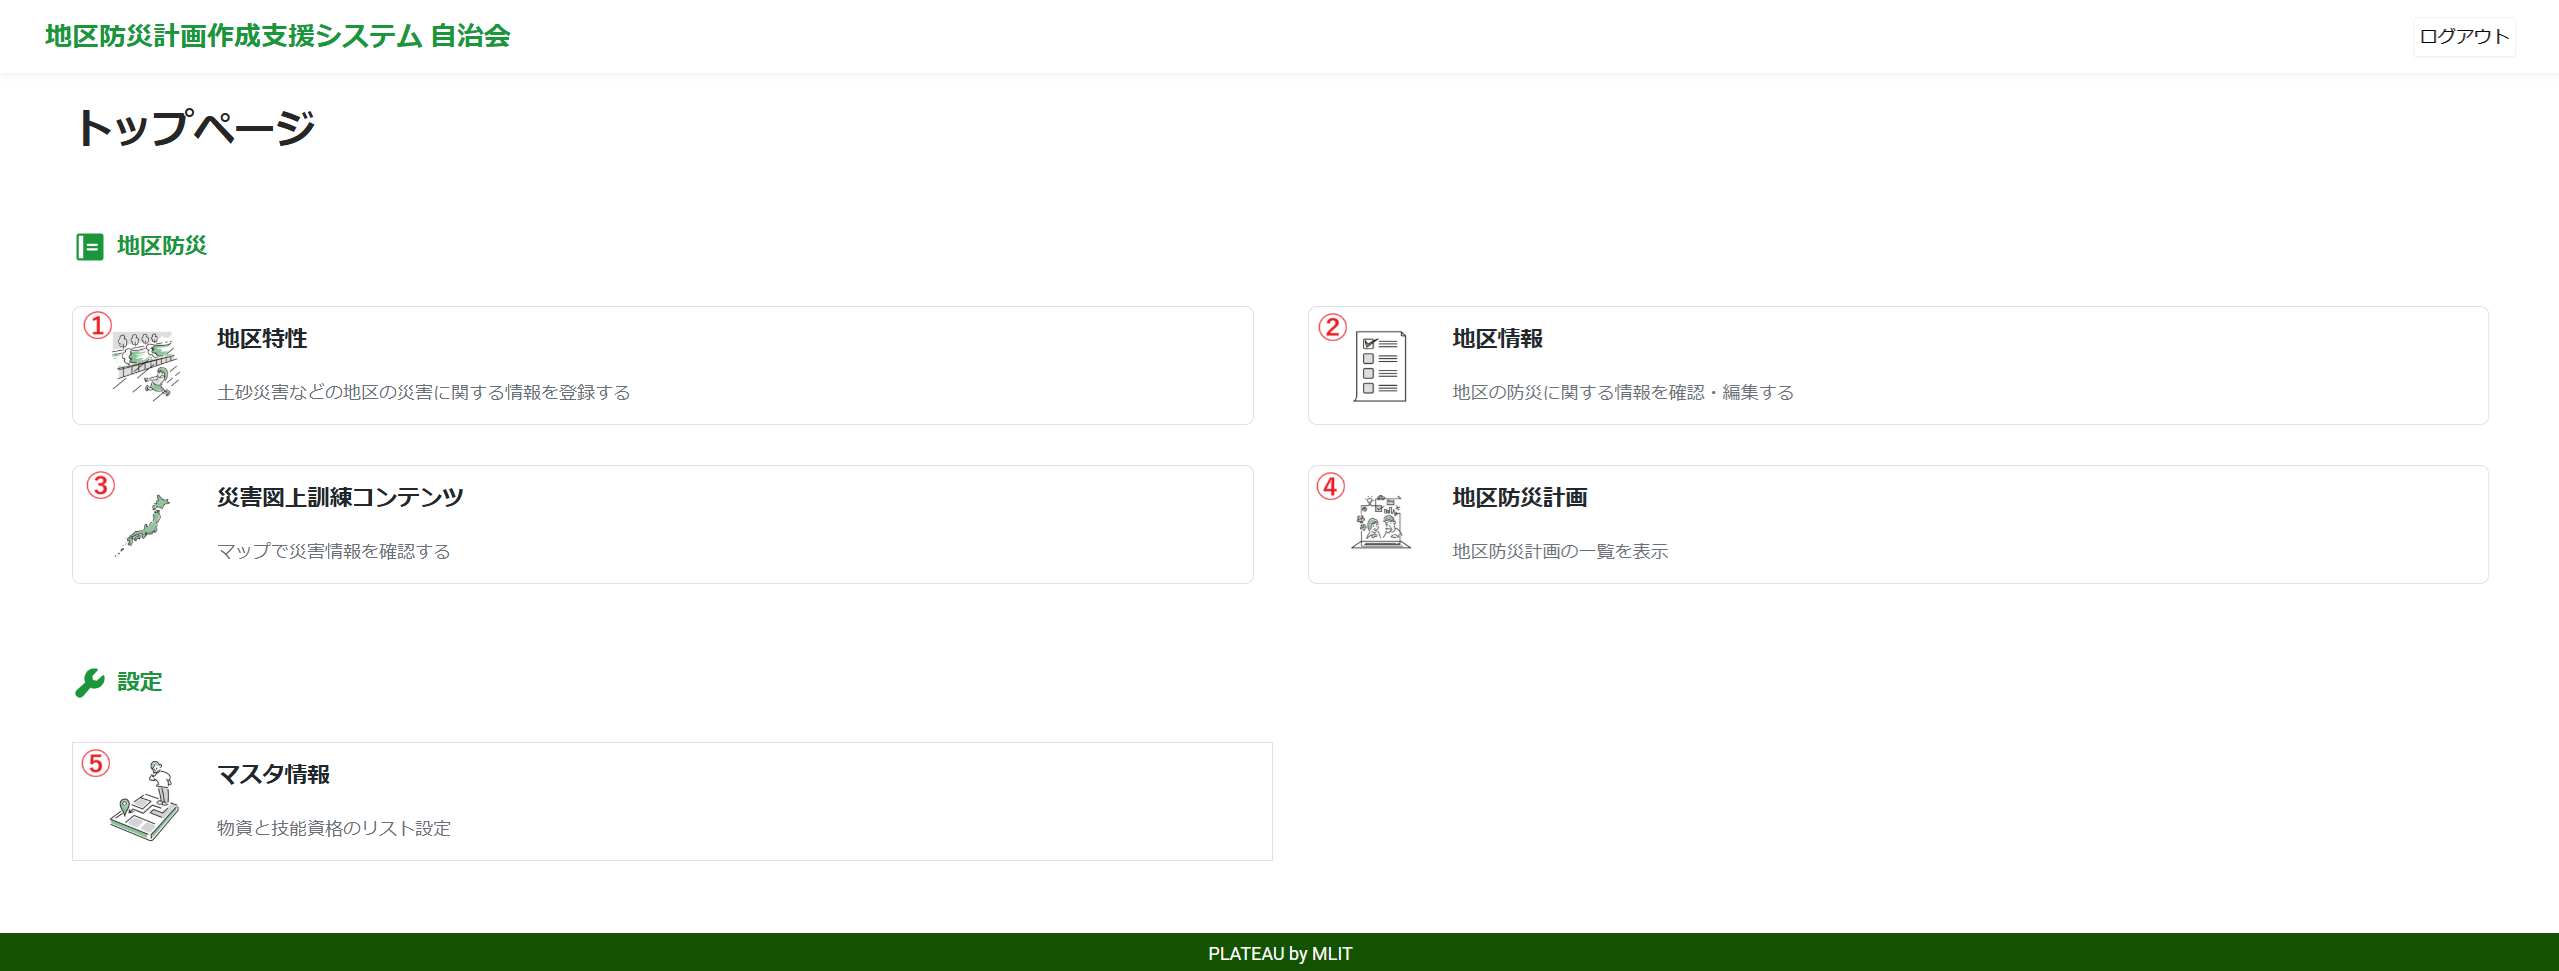Go to the 地区防災計画 title
This screenshot has height=971, width=2559.
click(x=1519, y=498)
